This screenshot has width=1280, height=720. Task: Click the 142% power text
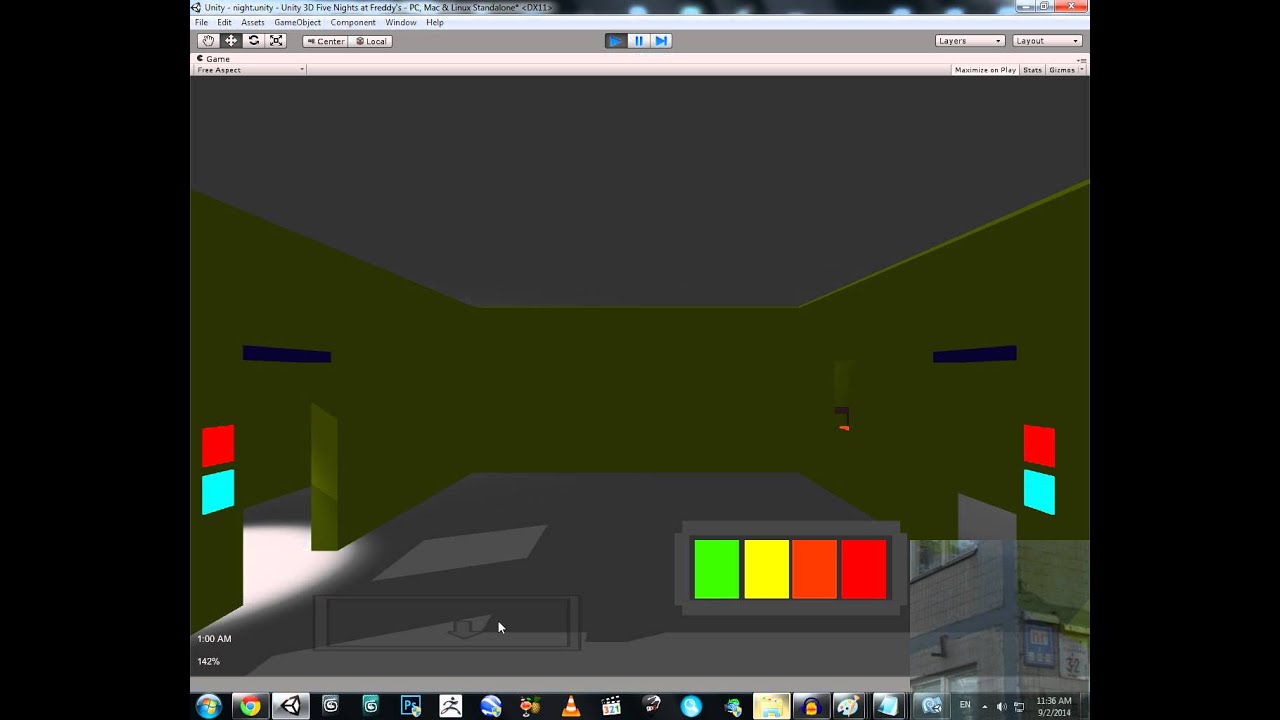click(208, 662)
